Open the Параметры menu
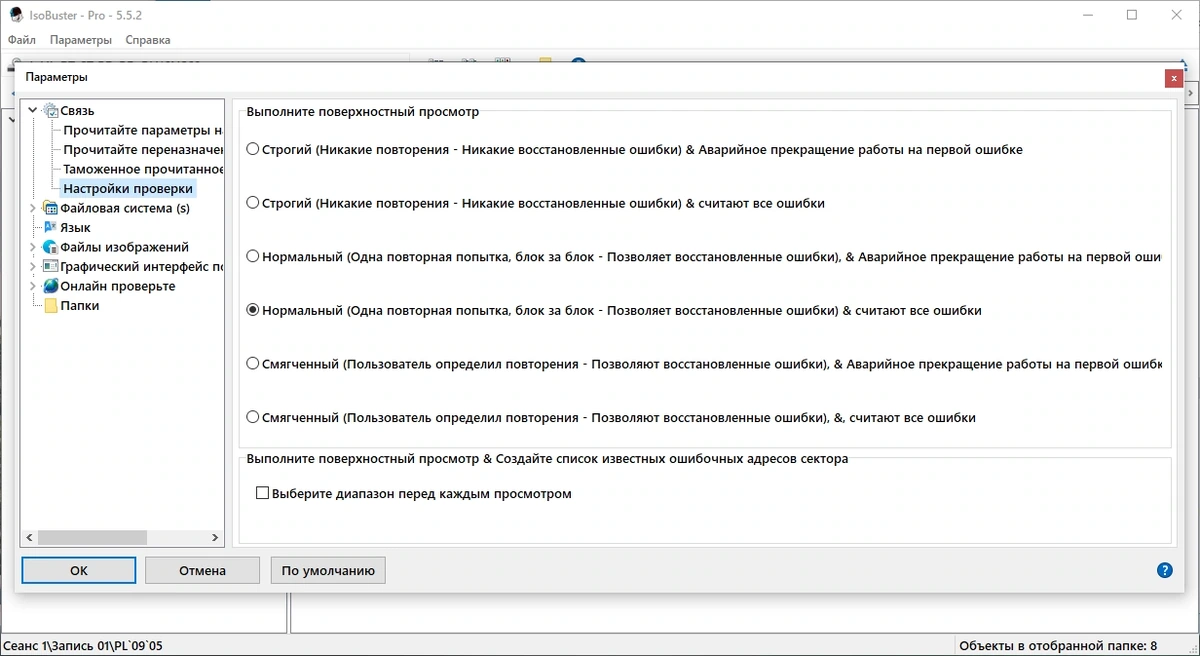Image resolution: width=1200 pixels, height=656 pixels. [81, 40]
